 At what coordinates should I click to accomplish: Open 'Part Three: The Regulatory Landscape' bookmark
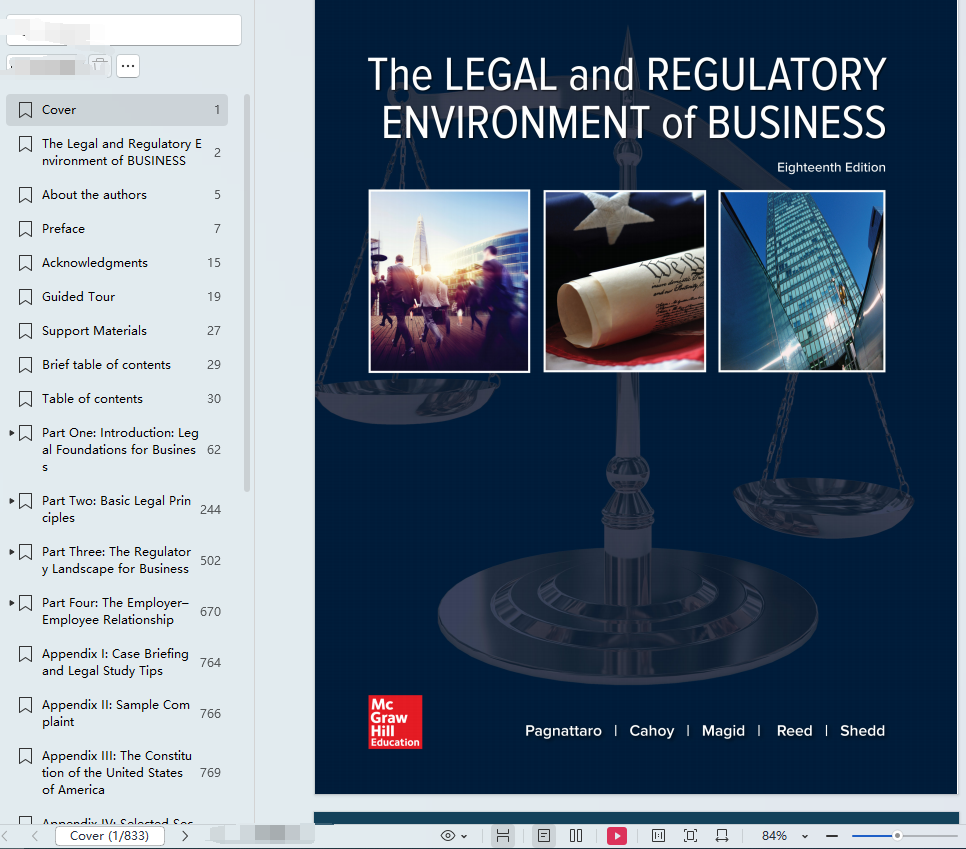point(116,561)
